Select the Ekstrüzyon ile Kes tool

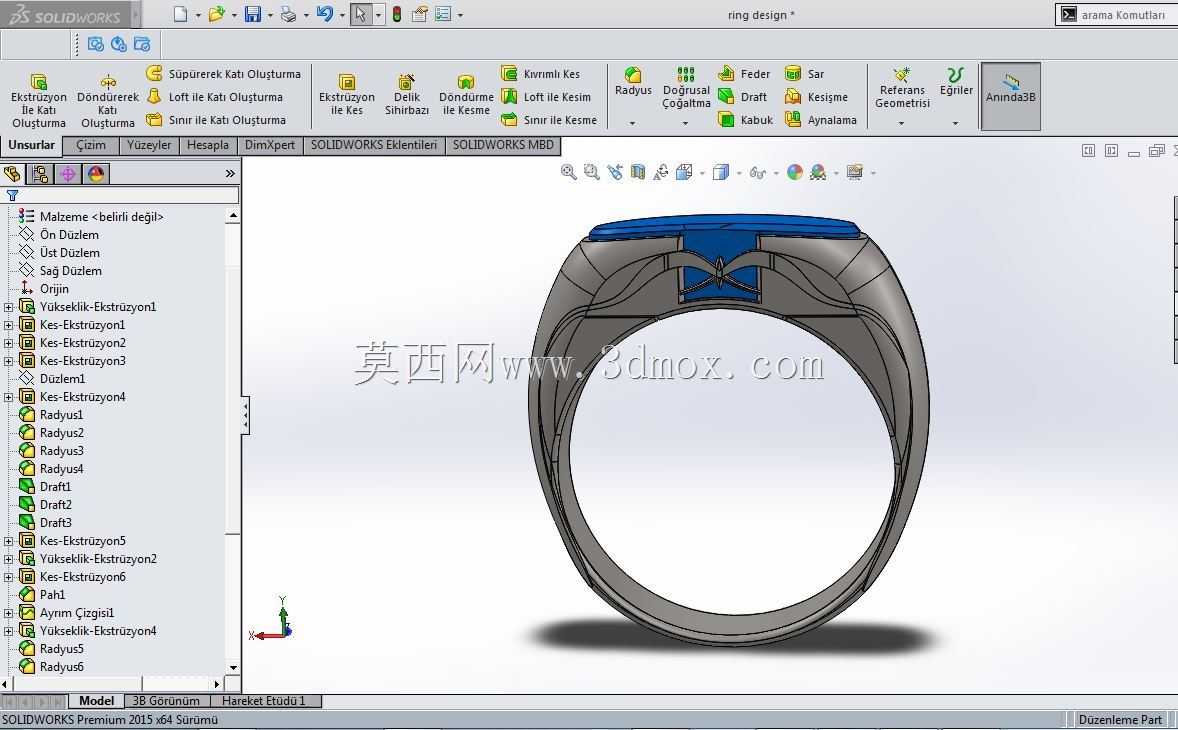(346, 95)
